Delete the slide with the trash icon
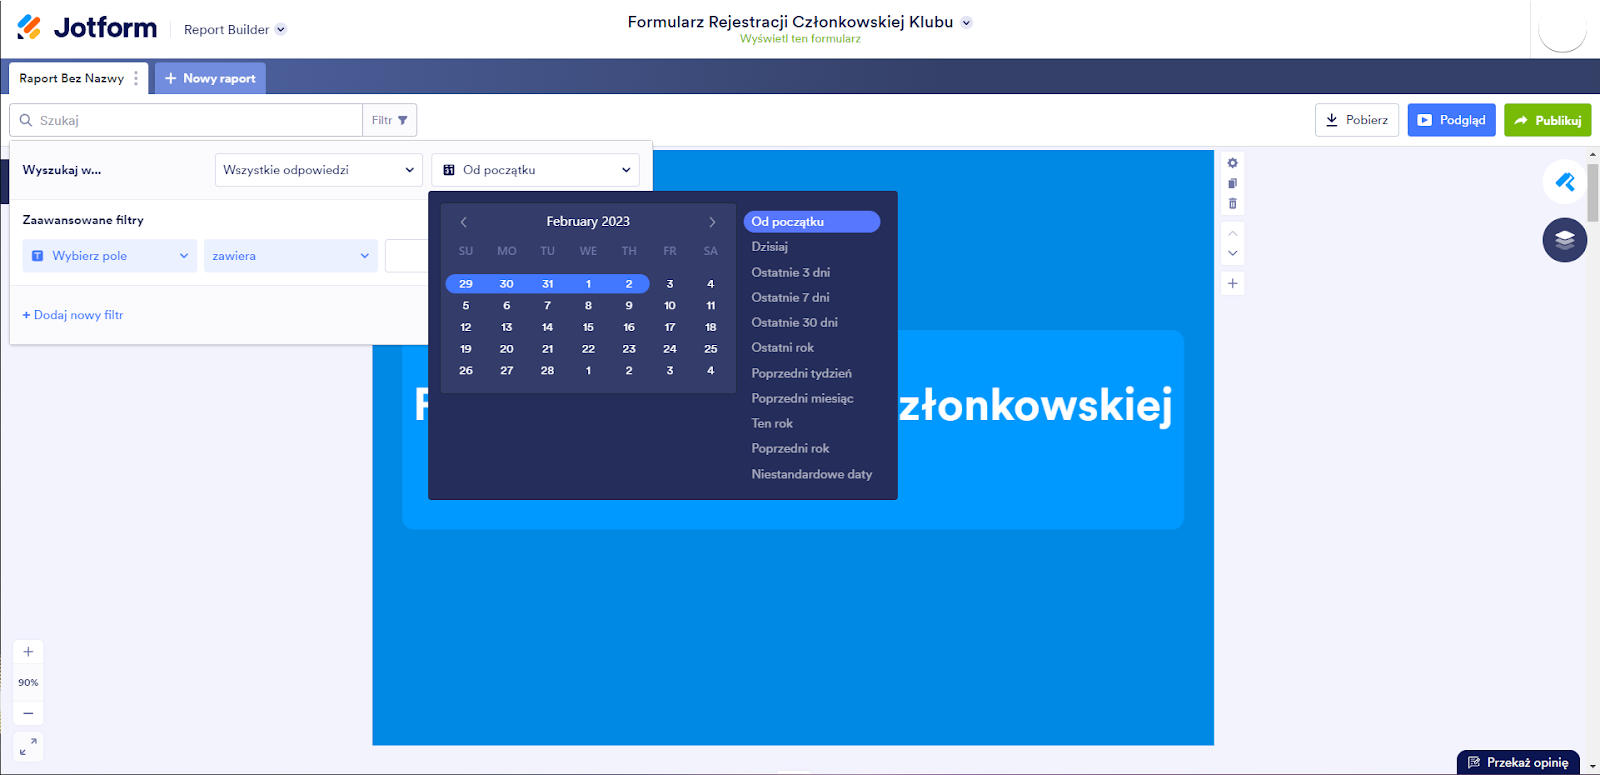 coord(1232,204)
